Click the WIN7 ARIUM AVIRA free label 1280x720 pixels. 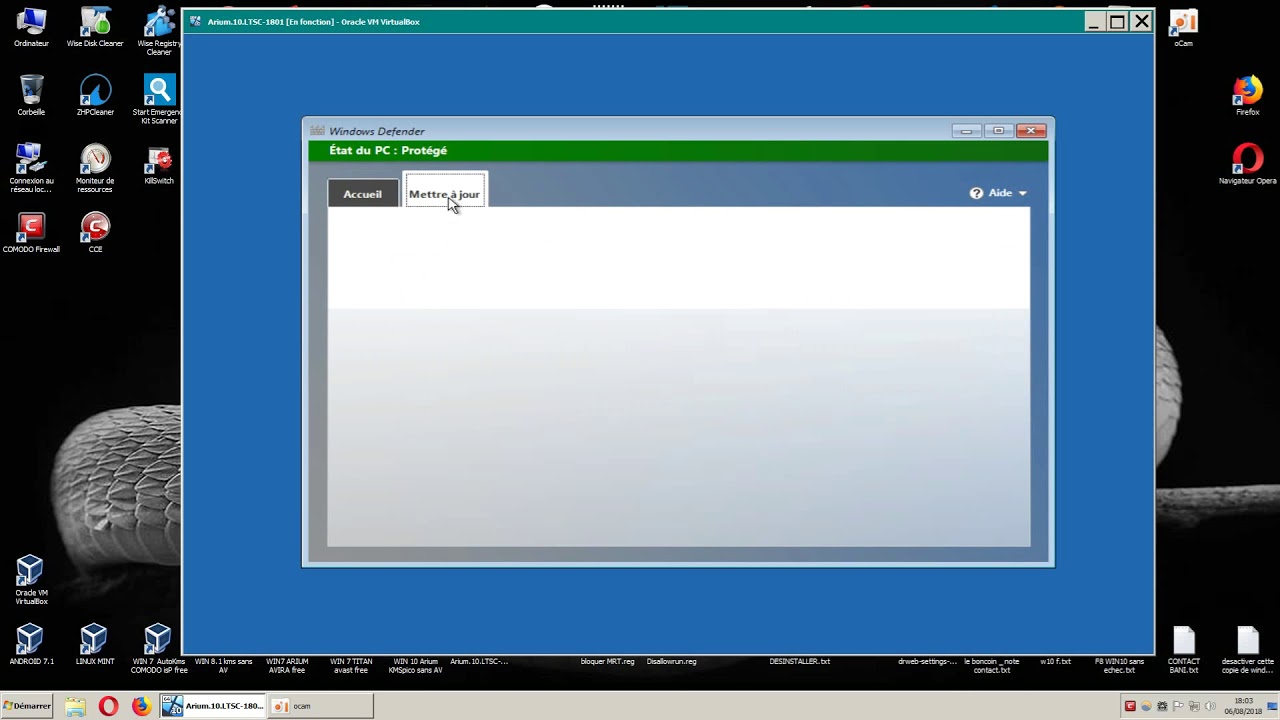pyautogui.click(x=287, y=665)
